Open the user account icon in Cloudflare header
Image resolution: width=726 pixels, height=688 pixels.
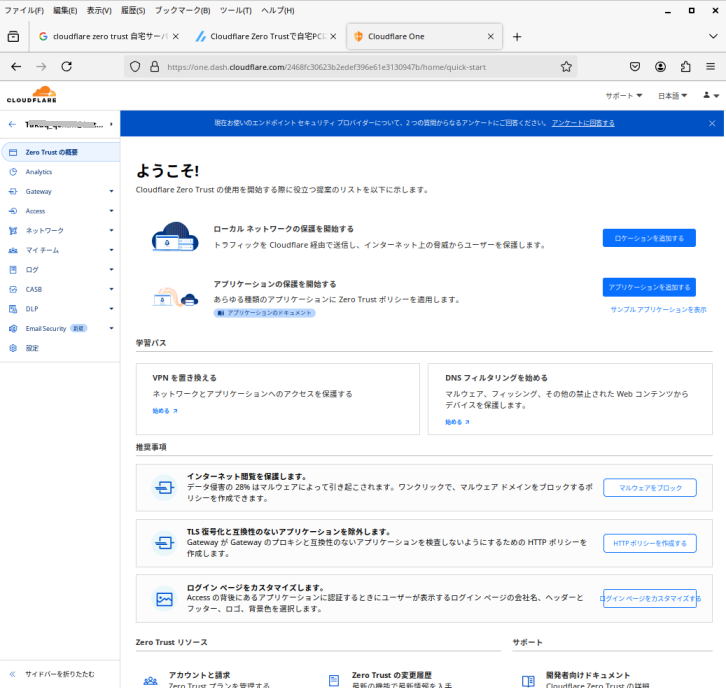(711, 95)
